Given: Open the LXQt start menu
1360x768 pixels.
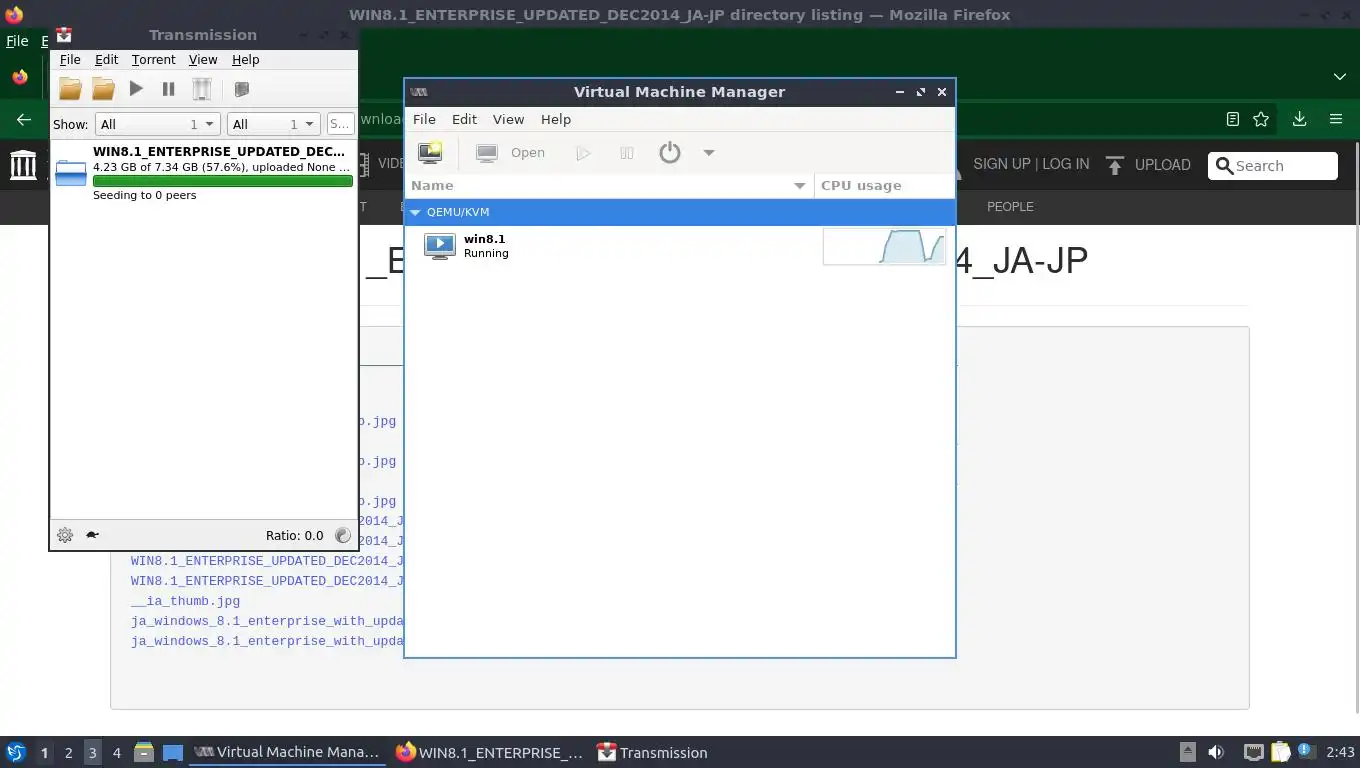Looking at the screenshot, I should click(16, 752).
